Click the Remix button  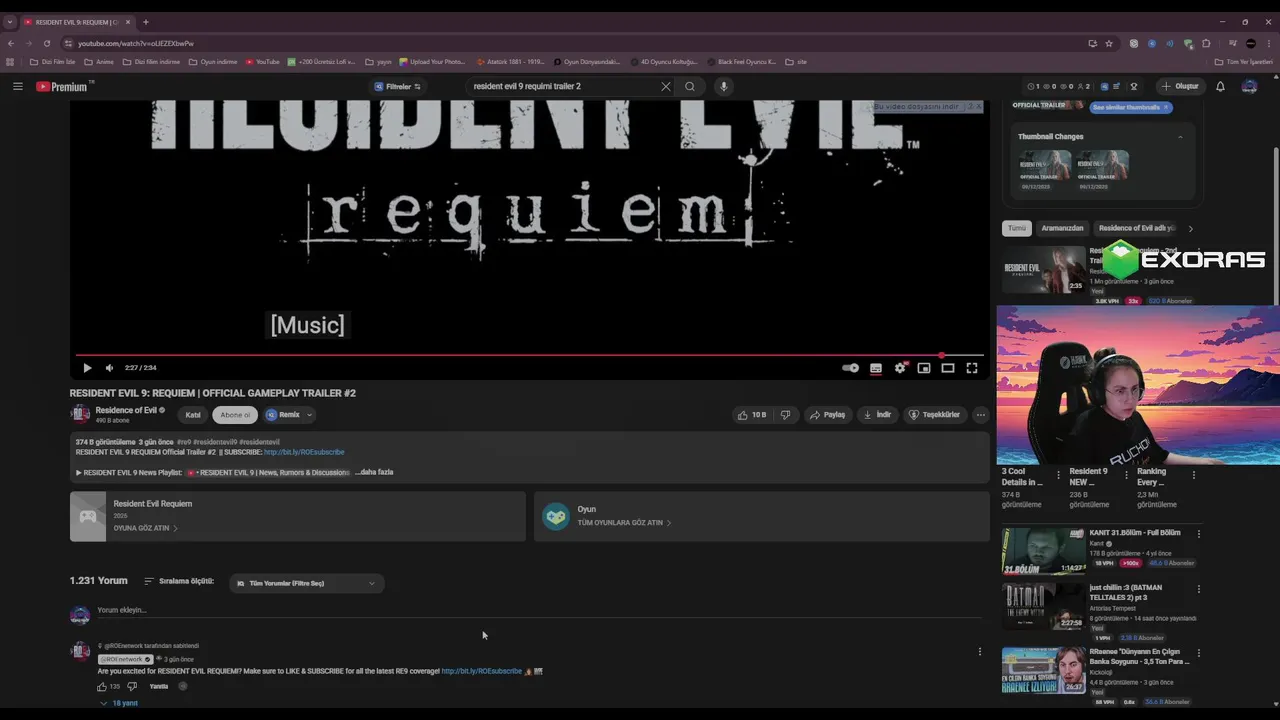coord(282,415)
